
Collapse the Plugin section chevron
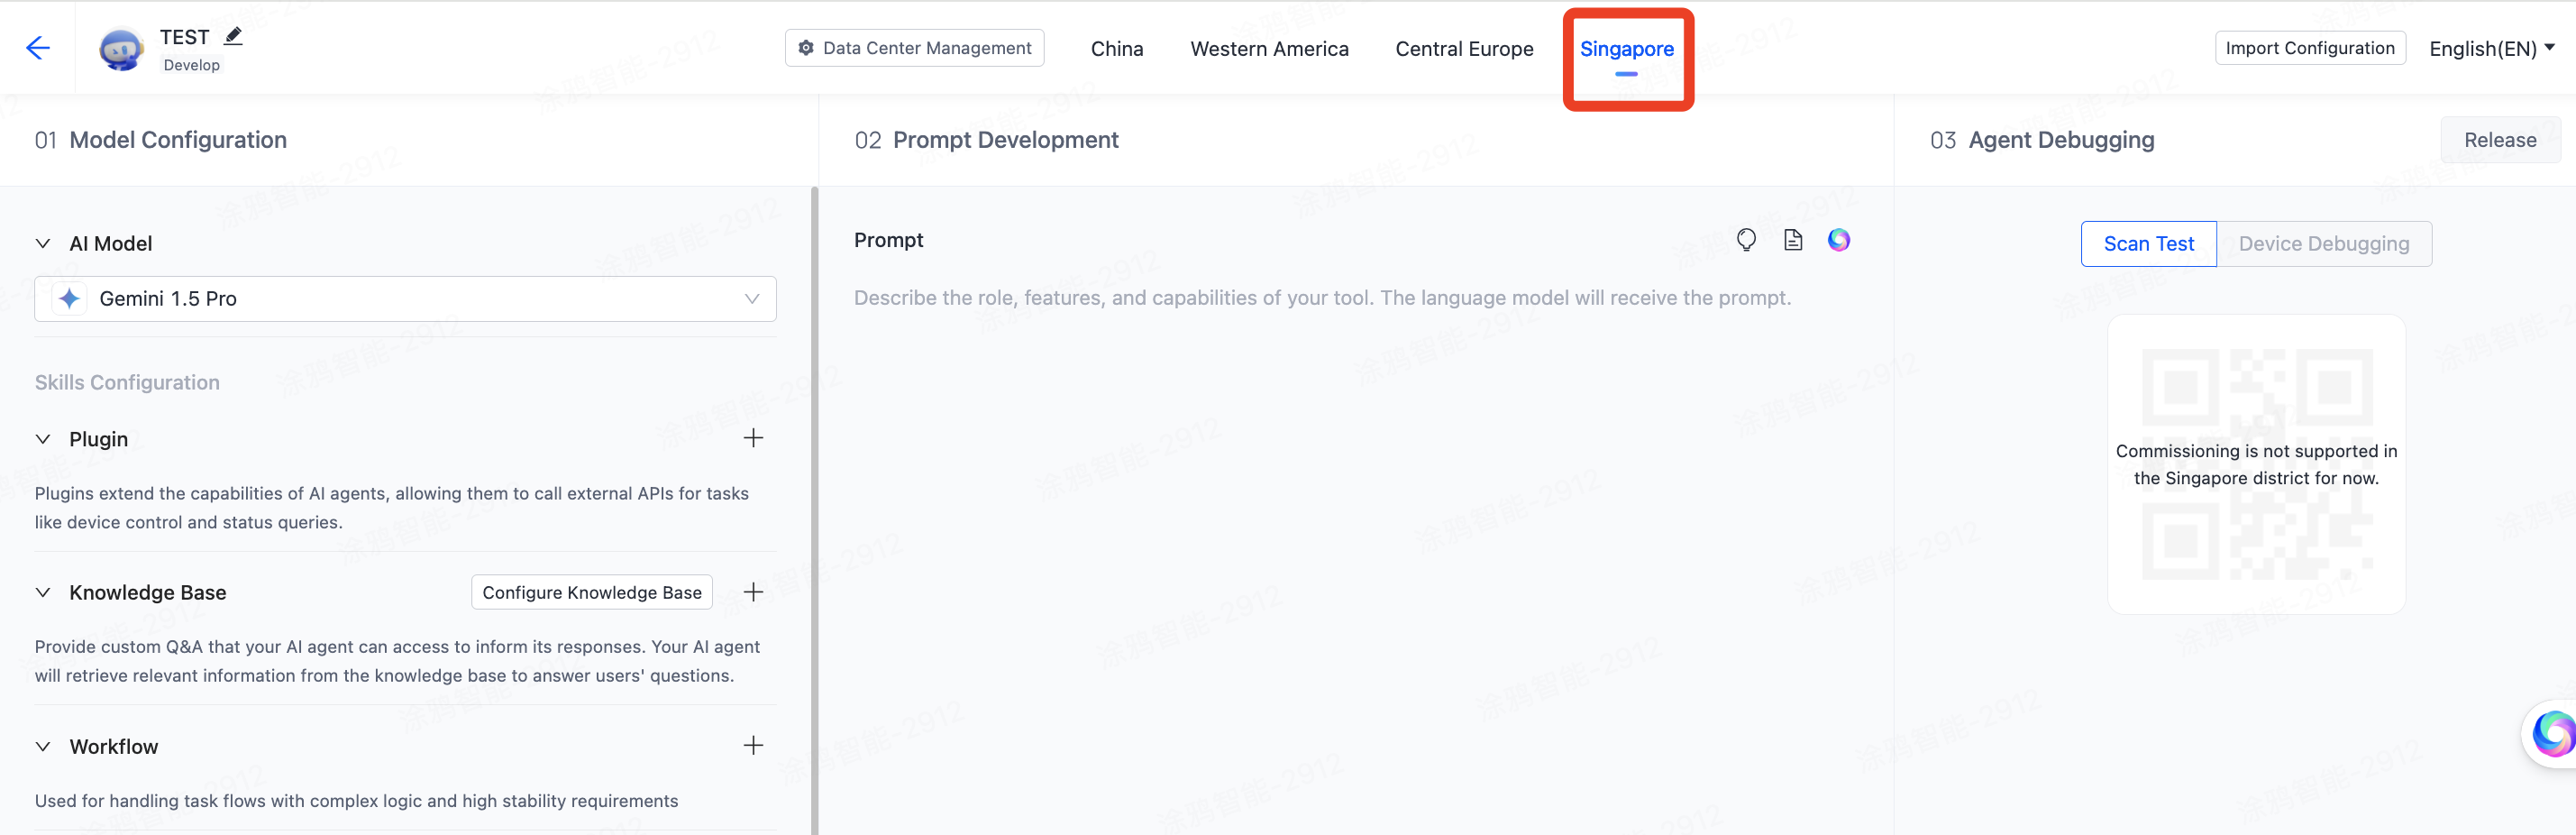point(43,439)
